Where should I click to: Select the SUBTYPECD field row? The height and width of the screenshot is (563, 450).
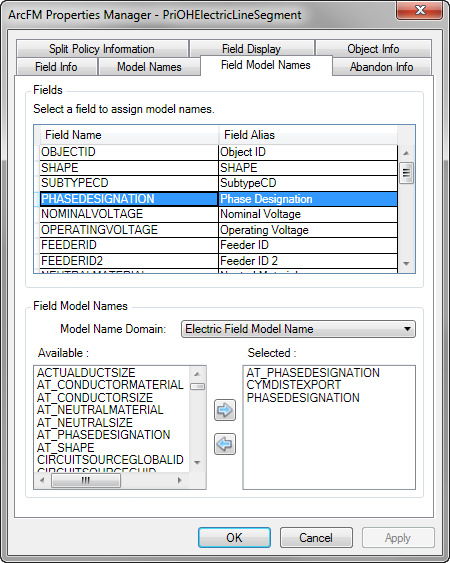218,183
